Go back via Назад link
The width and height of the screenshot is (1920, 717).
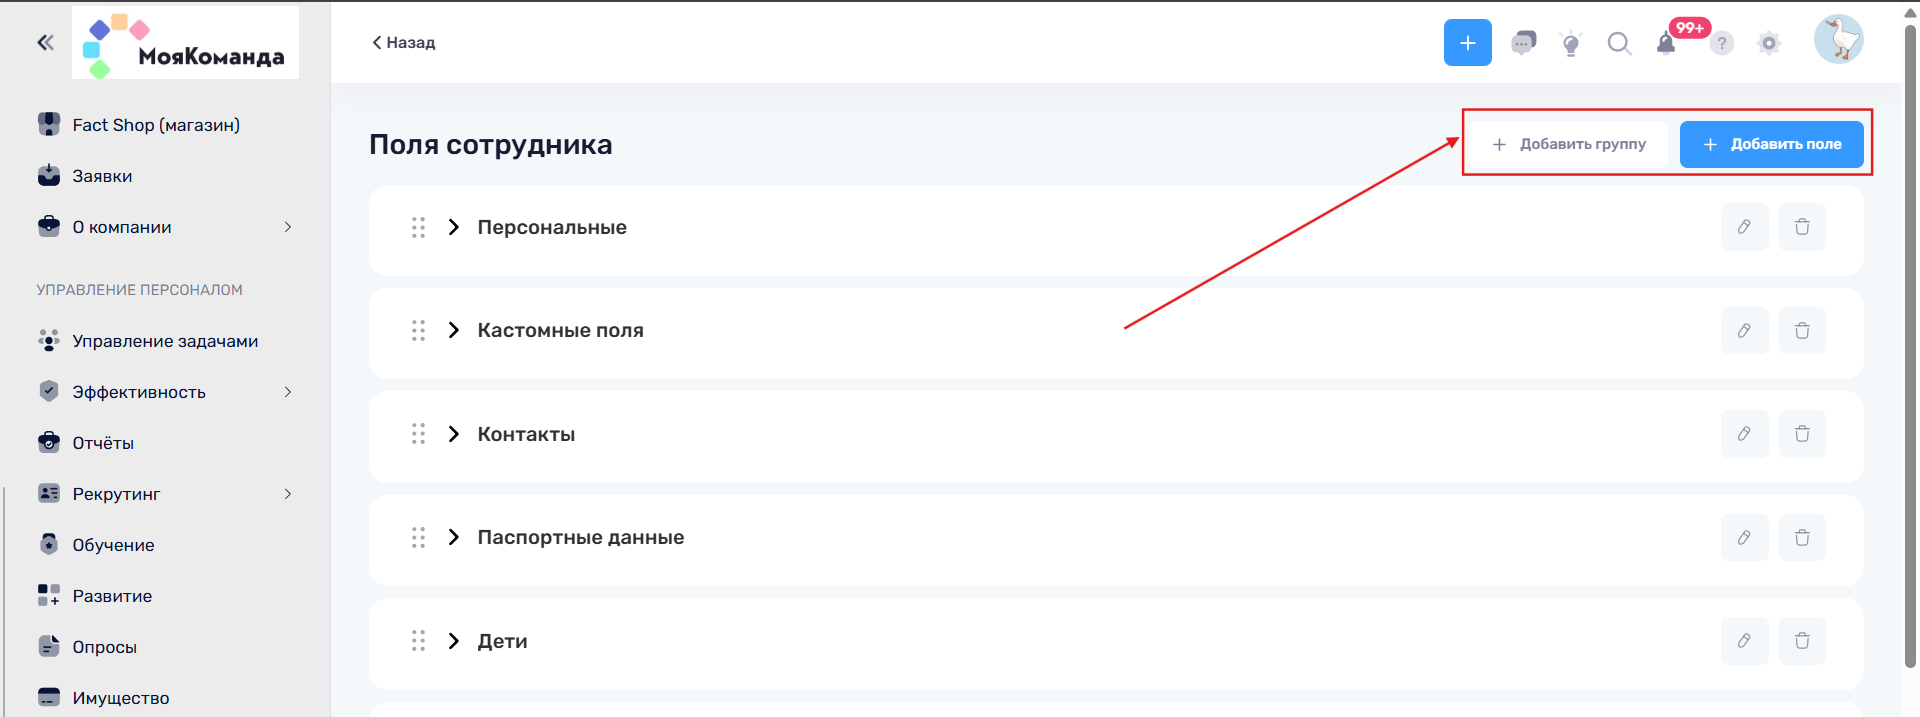(x=404, y=42)
